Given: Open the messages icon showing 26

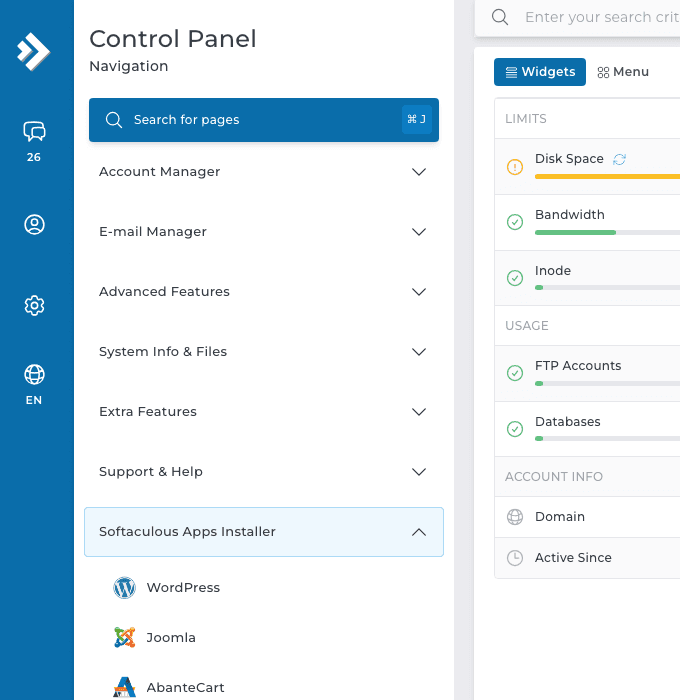Looking at the screenshot, I should [x=34, y=132].
